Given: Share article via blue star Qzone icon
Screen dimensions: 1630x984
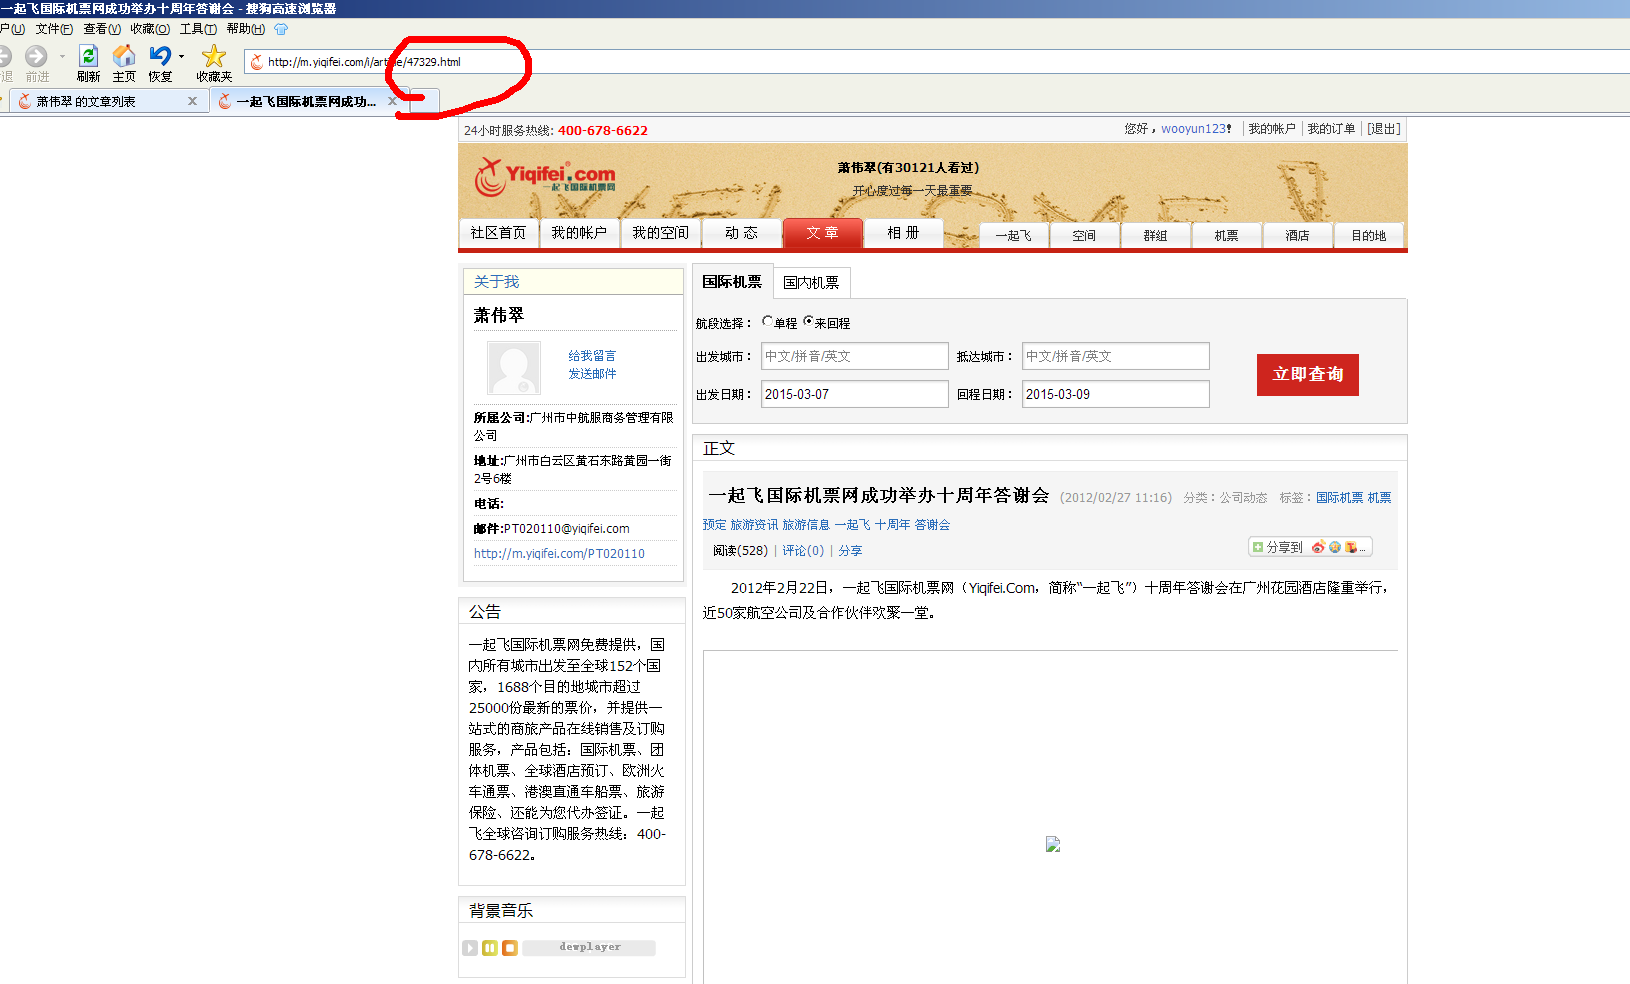Looking at the screenshot, I should tap(1334, 547).
